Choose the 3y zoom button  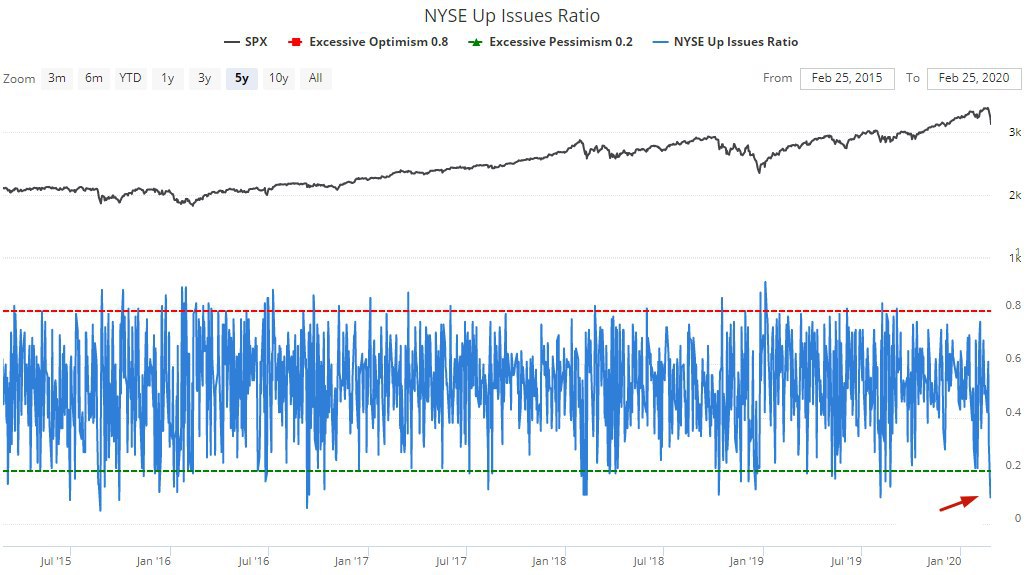(x=204, y=78)
